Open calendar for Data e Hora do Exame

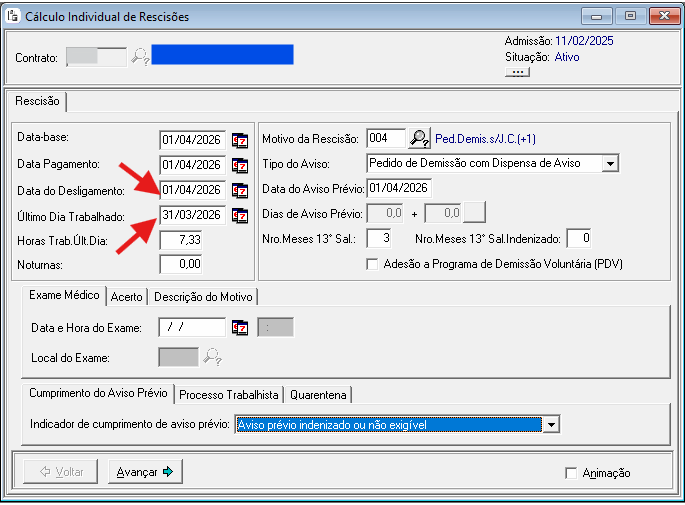pos(240,327)
